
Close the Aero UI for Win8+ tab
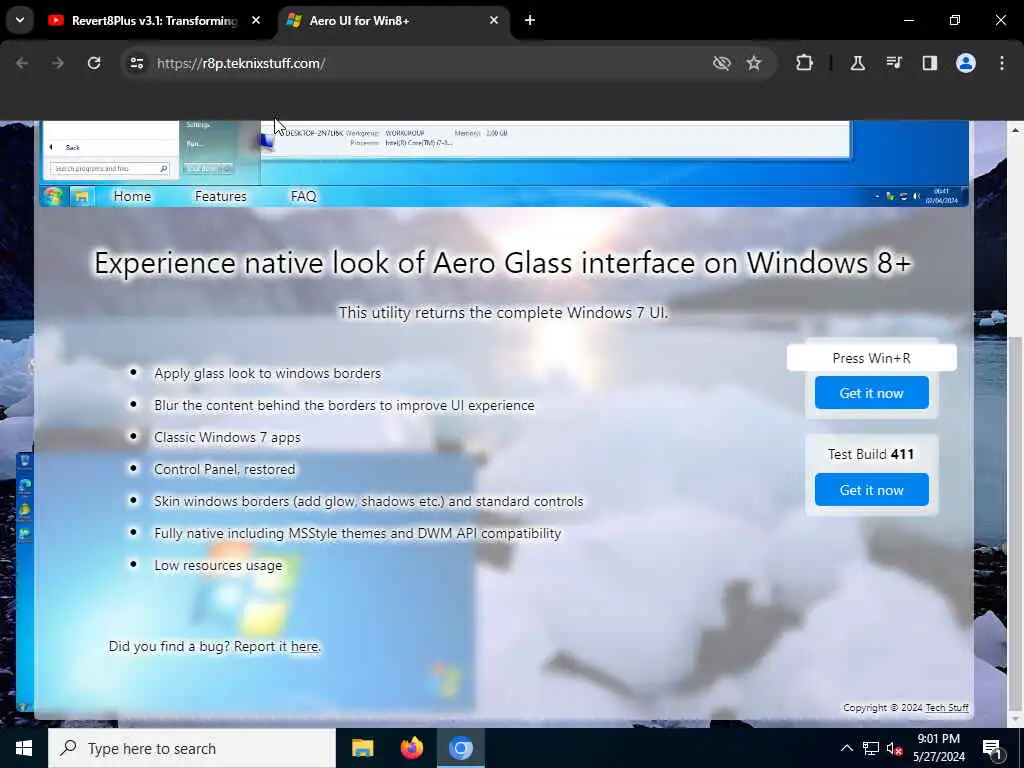tap(494, 21)
